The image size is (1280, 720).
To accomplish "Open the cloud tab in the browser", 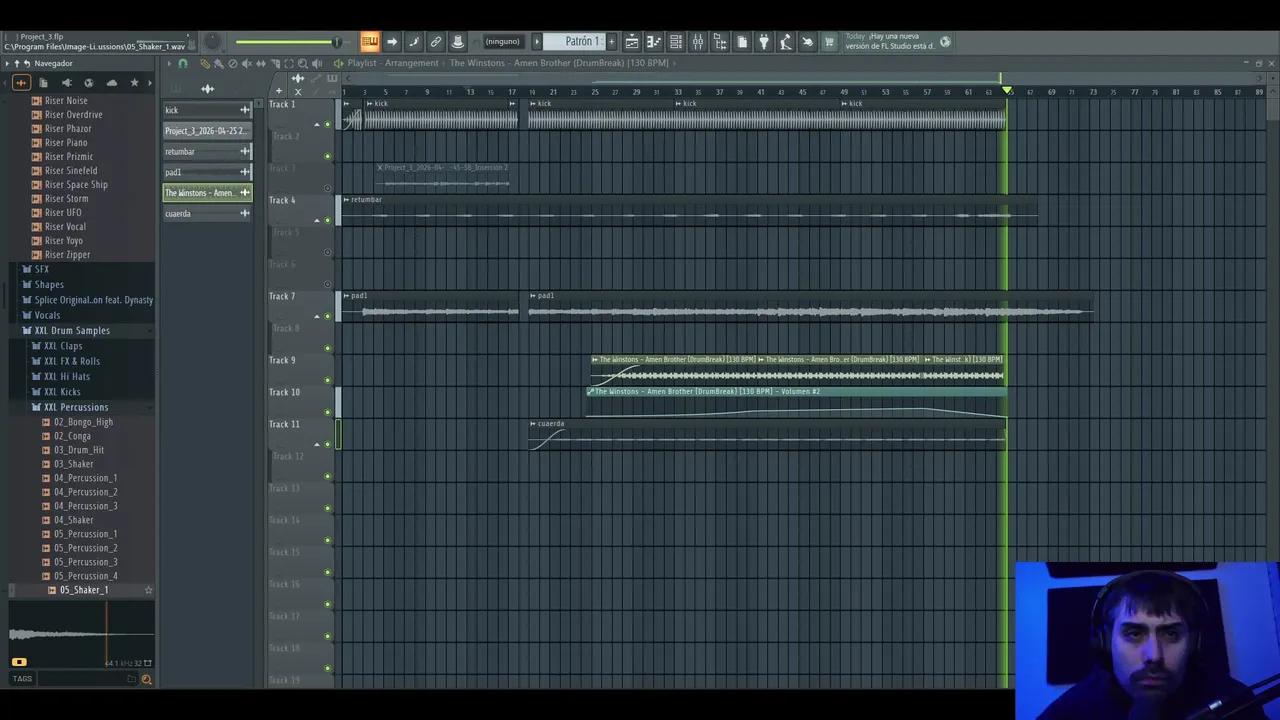I will [111, 82].
